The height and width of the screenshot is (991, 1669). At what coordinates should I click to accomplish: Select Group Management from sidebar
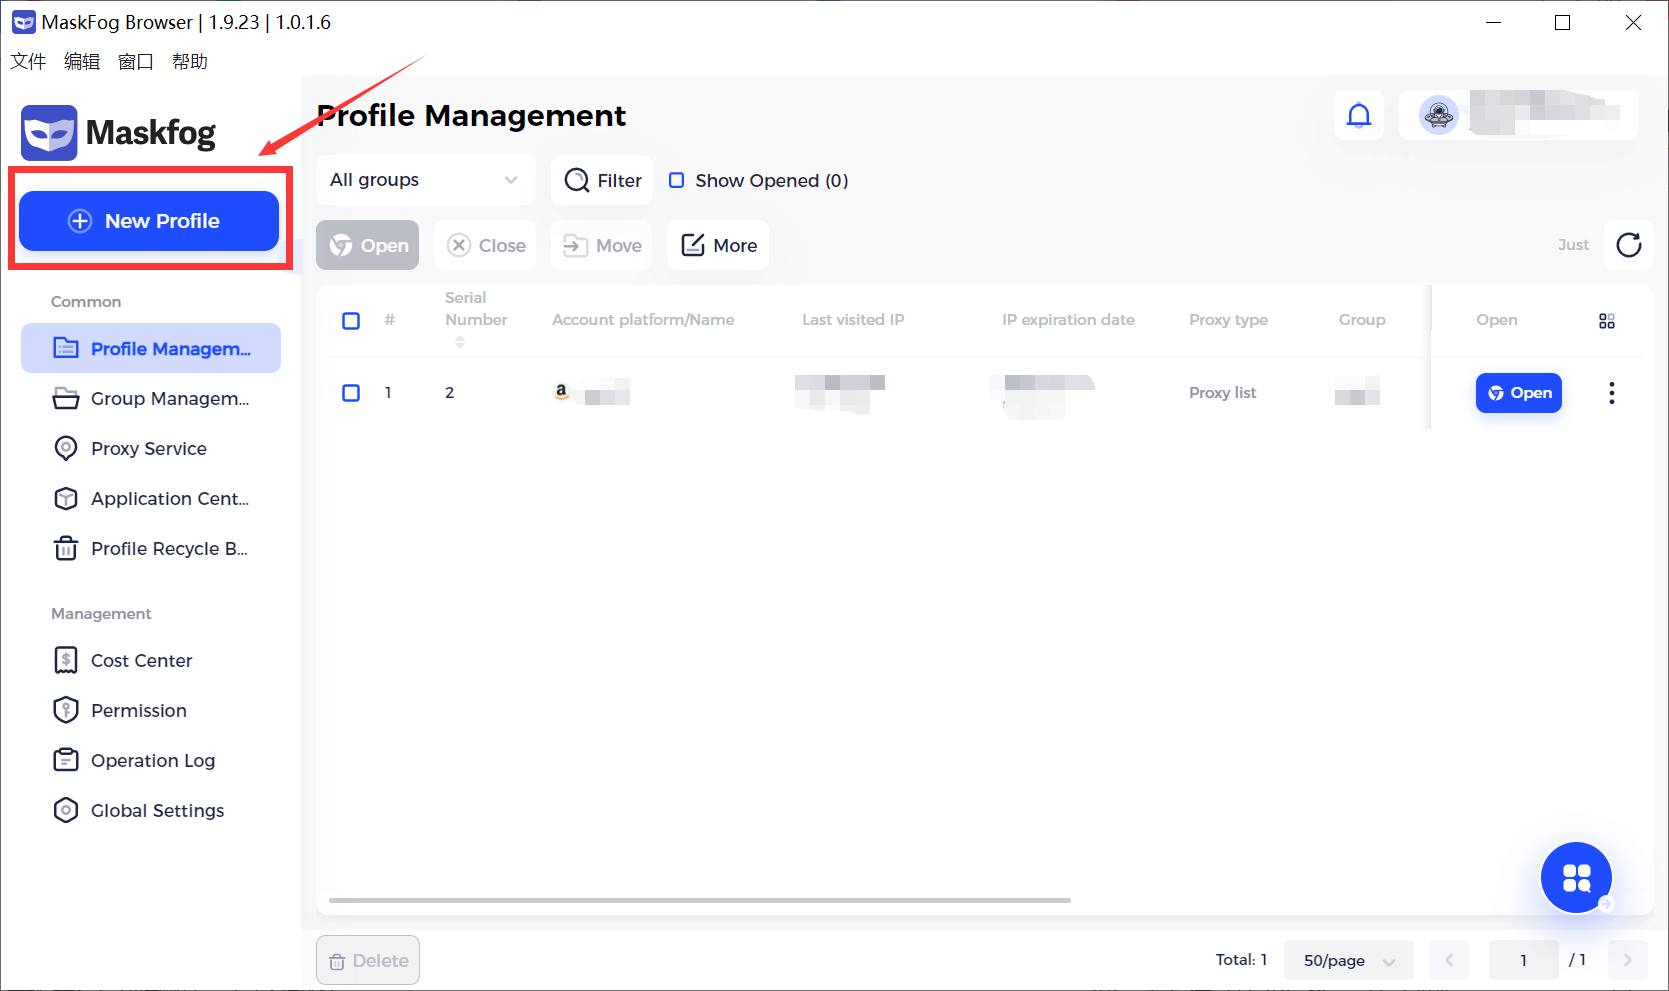click(x=150, y=398)
